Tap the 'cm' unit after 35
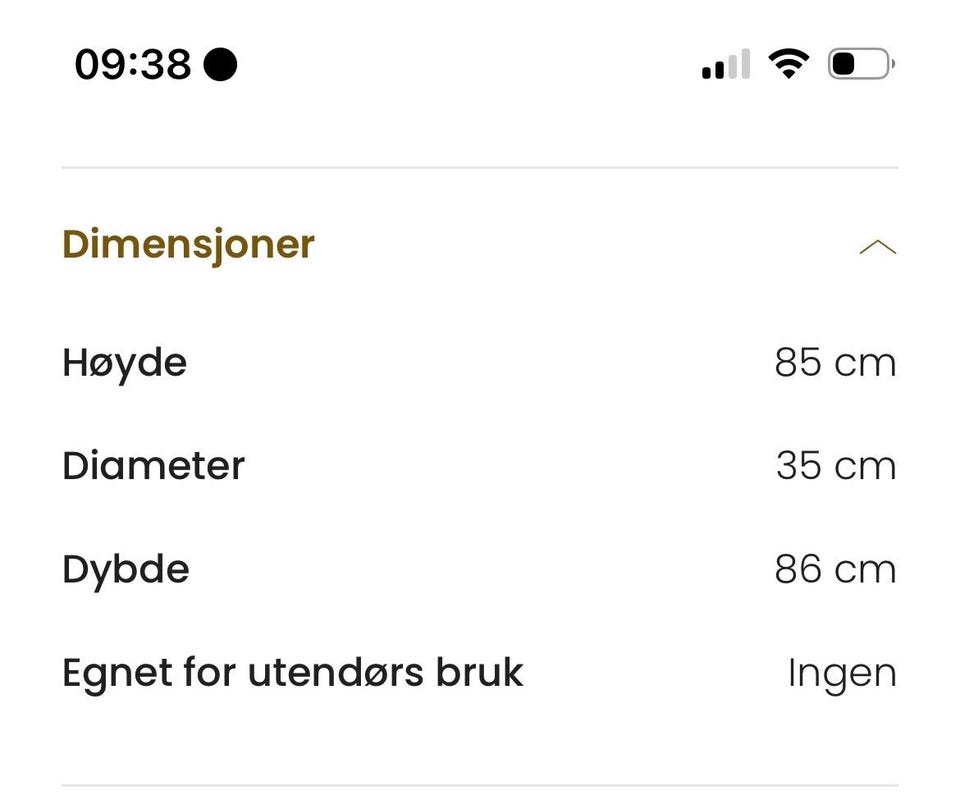Image resolution: width=960 pixels, height=804 pixels. click(865, 466)
